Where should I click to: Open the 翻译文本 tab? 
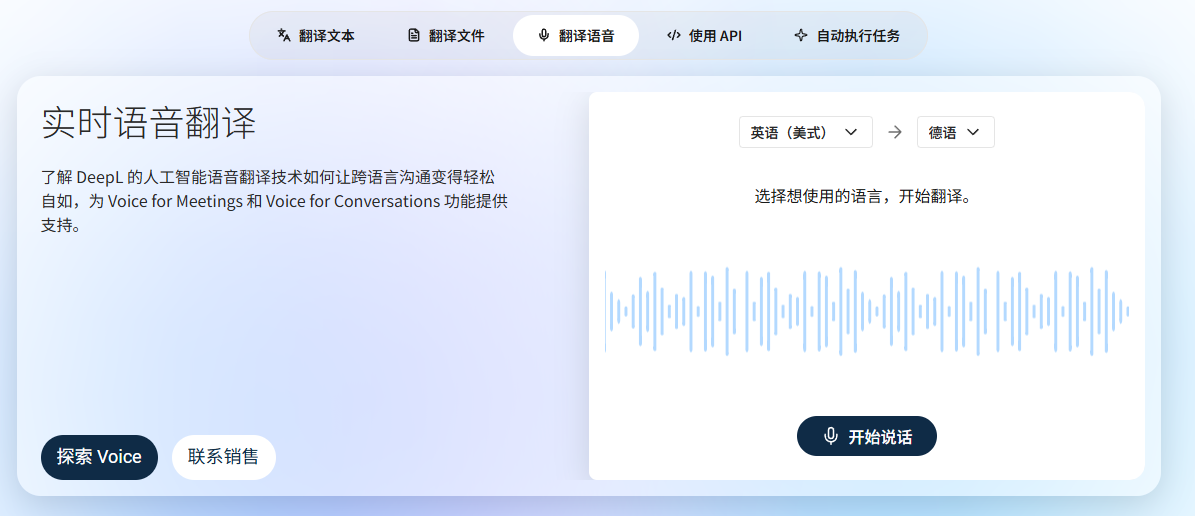(x=316, y=35)
